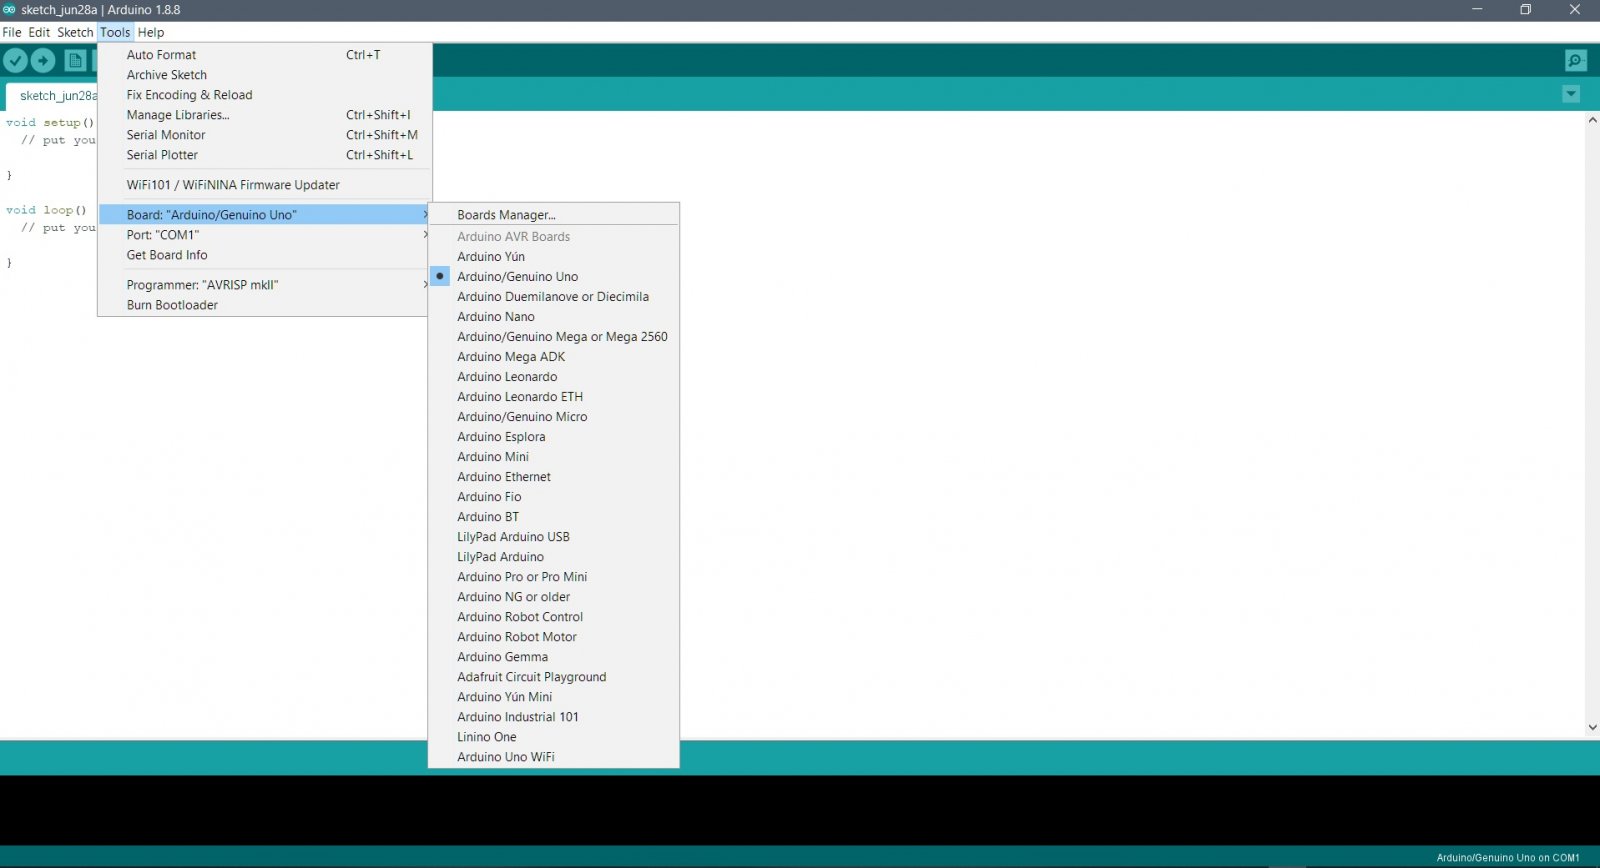
Task: Select Arduino BT
Action: pos(553,516)
